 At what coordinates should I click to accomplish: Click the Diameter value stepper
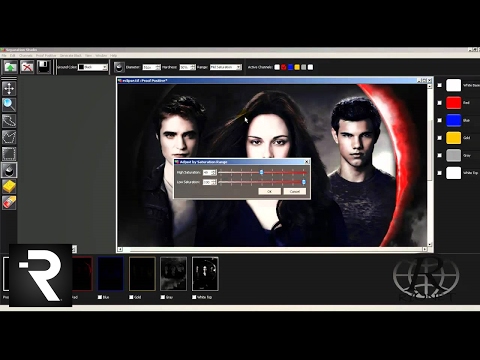point(158,67)
